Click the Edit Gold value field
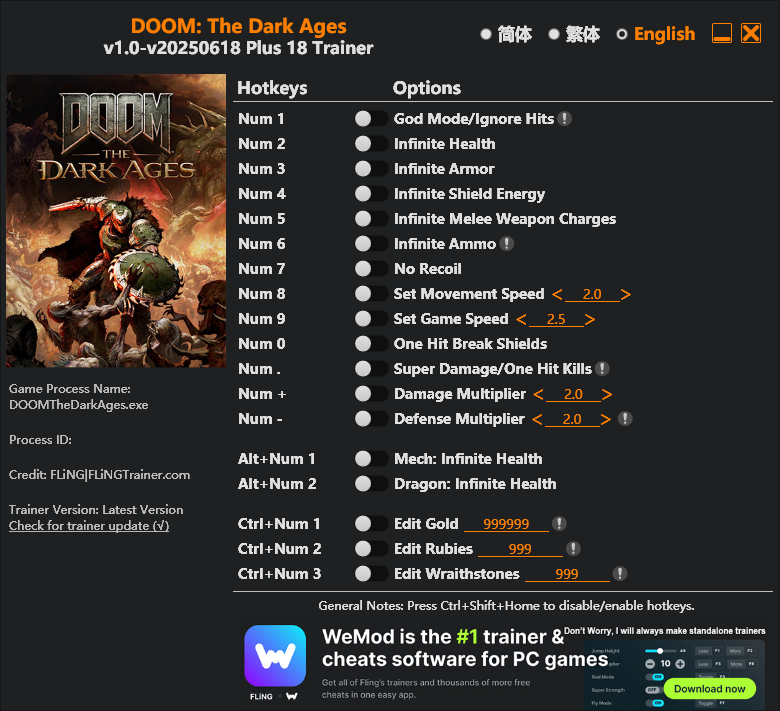780x711 pixels. (x=506, y=524)
